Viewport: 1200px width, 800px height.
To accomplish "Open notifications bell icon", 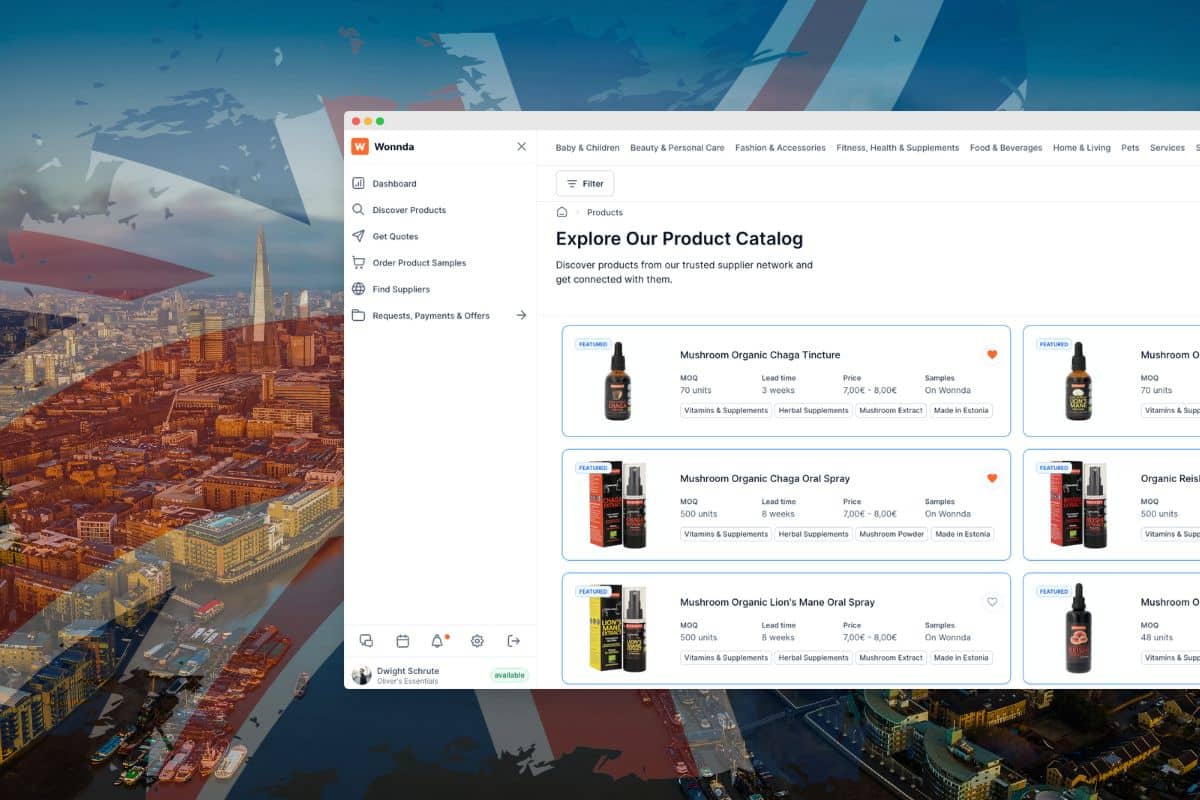I will tap(438, 641).
